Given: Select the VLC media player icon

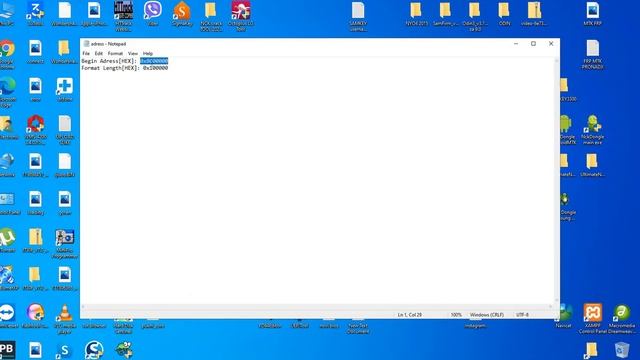Looking at the screenshot, I should 64,319.
